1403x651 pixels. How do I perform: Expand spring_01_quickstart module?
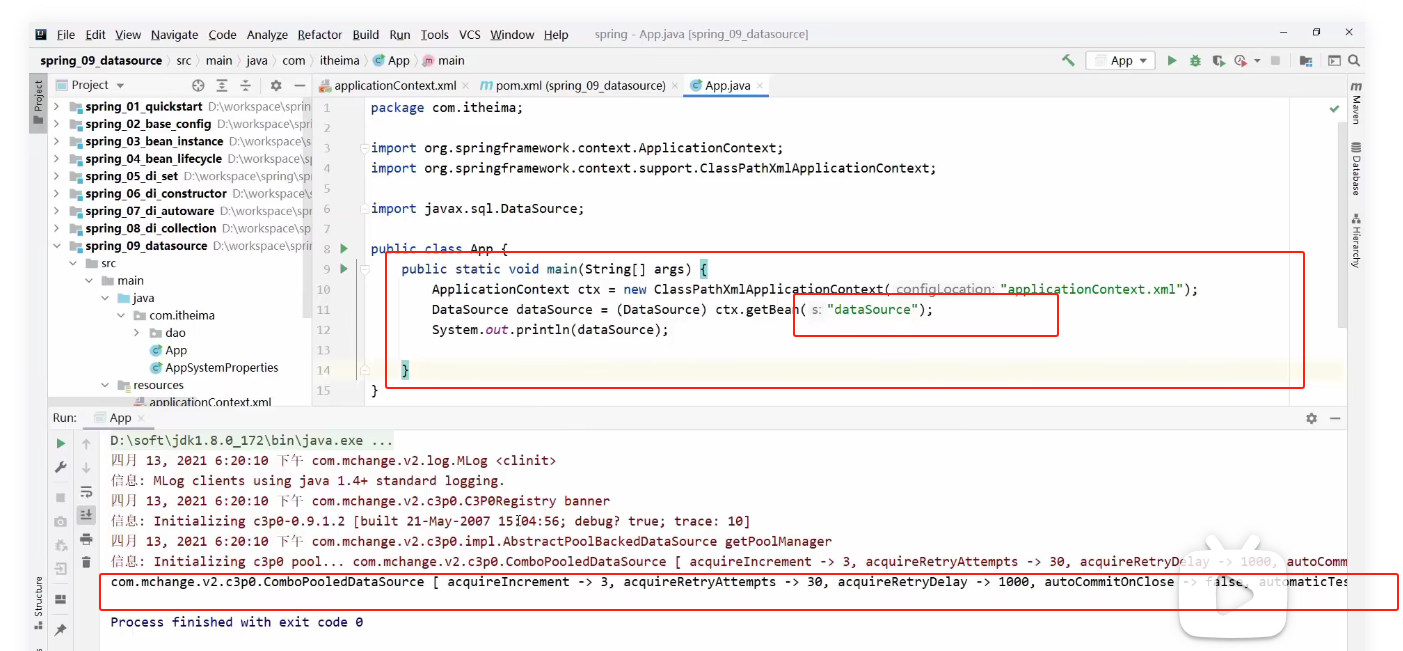click(56, 106)
